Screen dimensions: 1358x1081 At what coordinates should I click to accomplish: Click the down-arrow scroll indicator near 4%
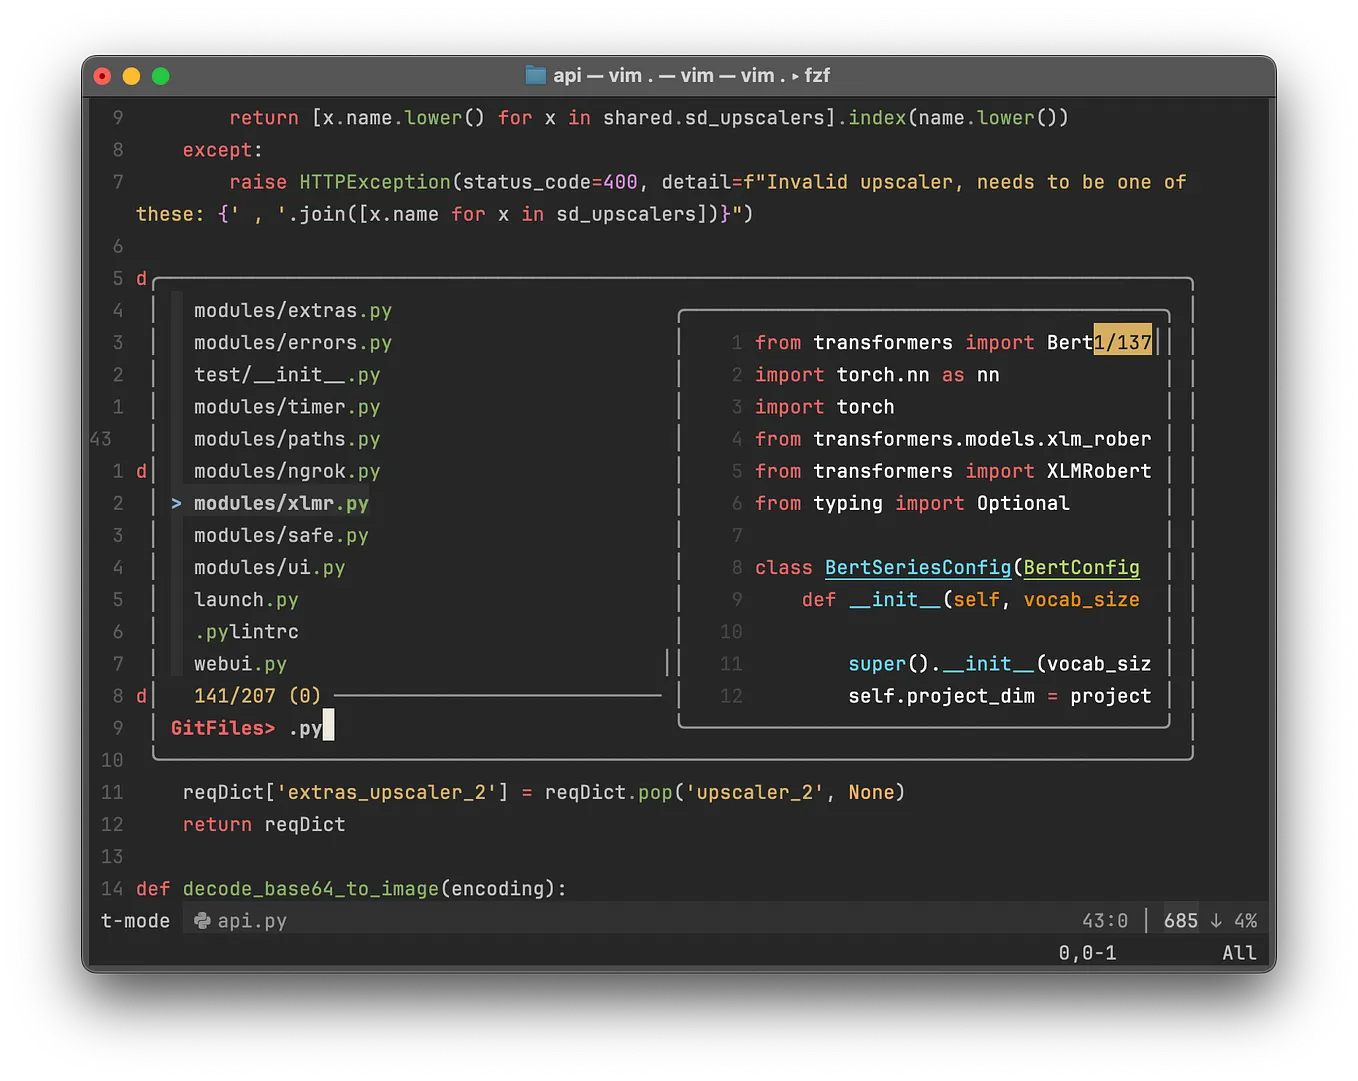[1216, 919]
